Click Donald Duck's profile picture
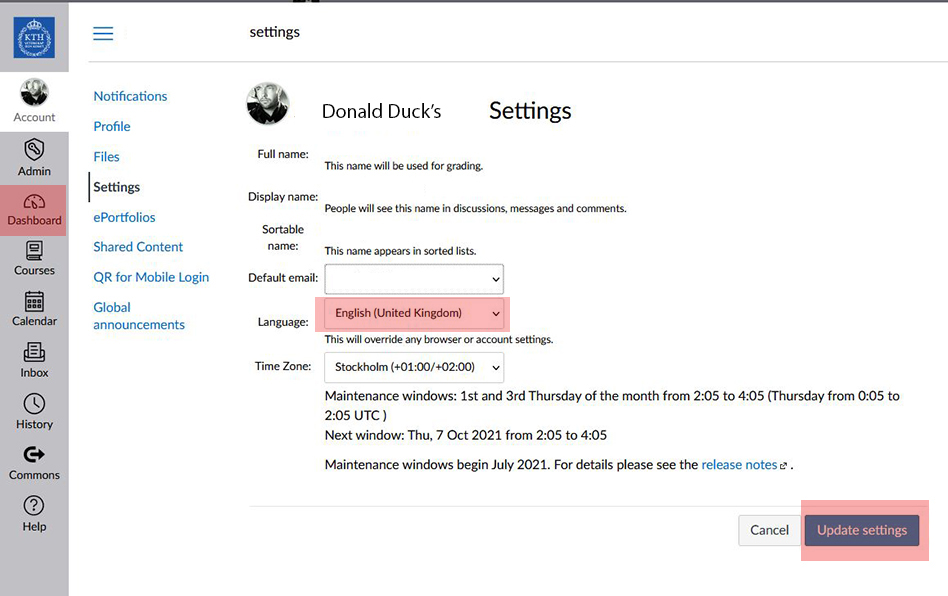The height and width of the screenshot is (596, 948). pos(267,104)
